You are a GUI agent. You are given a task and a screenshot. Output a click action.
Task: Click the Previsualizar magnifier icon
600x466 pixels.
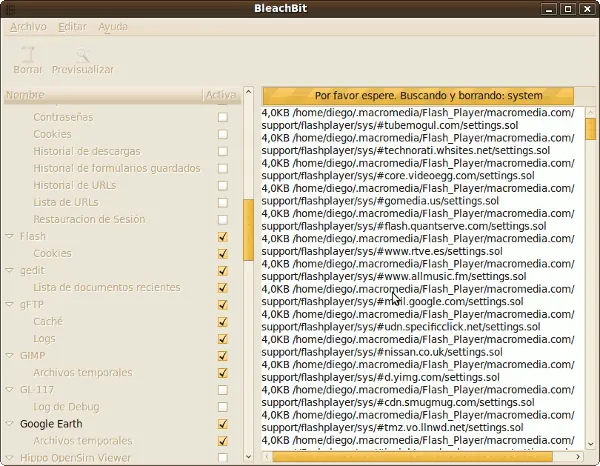pyautogui.click(x=83, y=55)
